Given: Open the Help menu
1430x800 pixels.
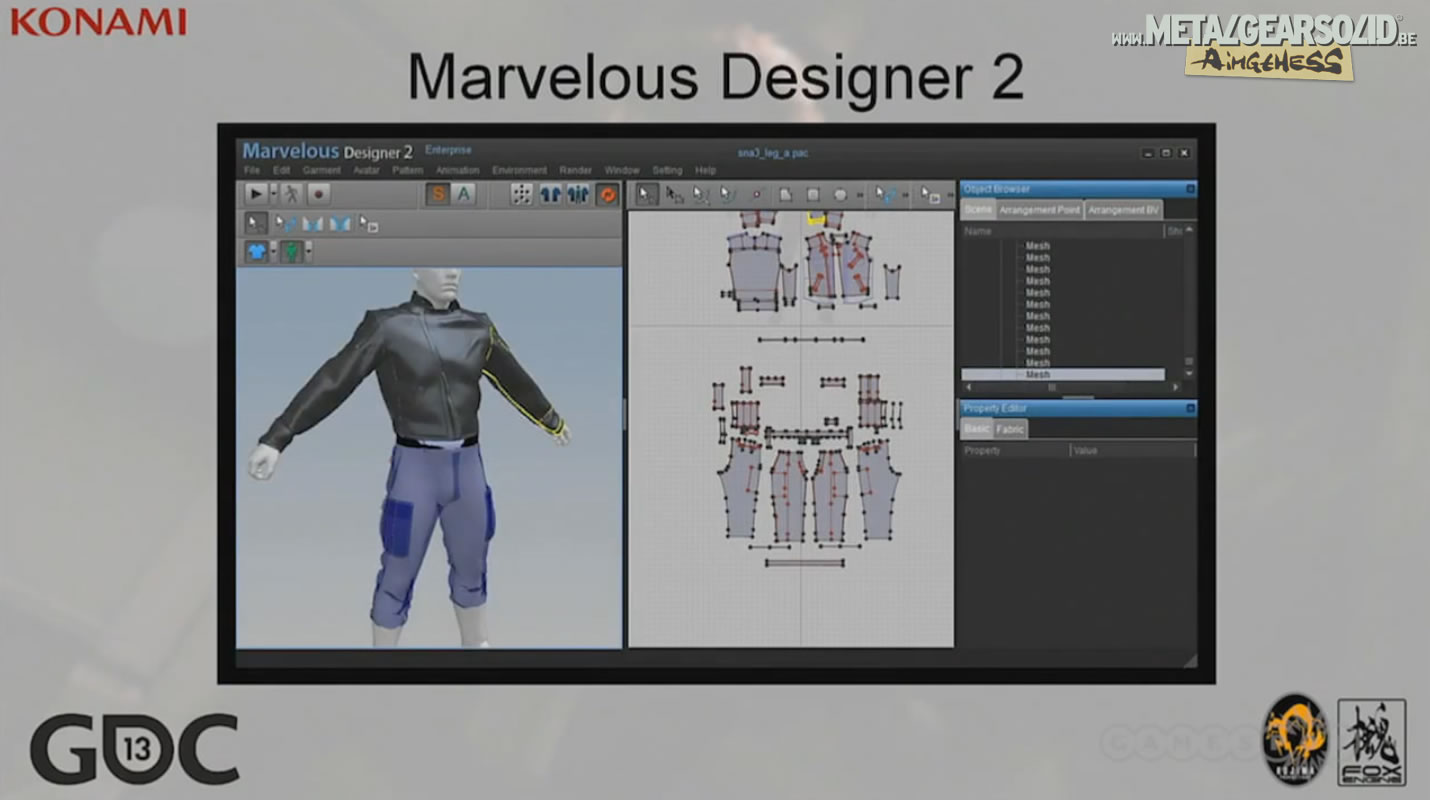Looking at the screenshot, I should (x=706, y=170).
